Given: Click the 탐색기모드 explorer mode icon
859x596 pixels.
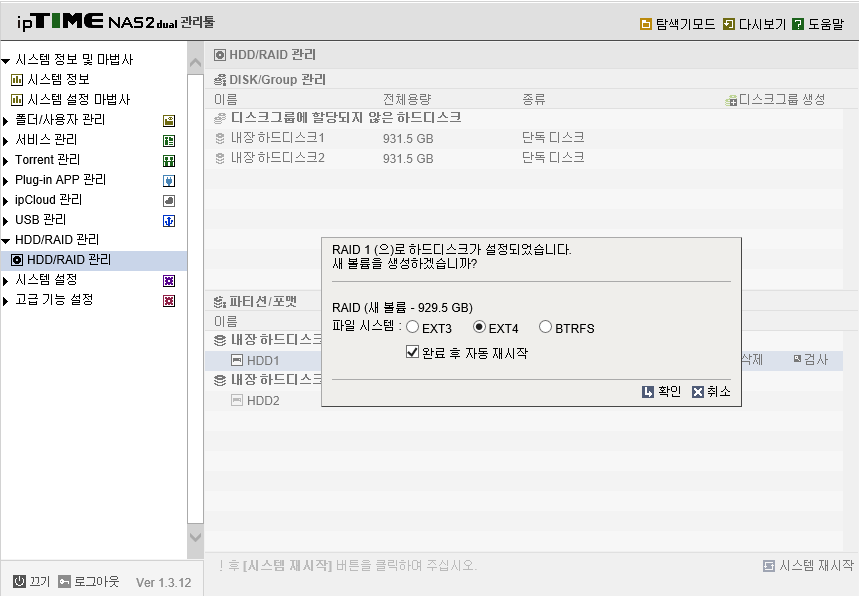Looking at the screenshot, I should click(646, 24).
